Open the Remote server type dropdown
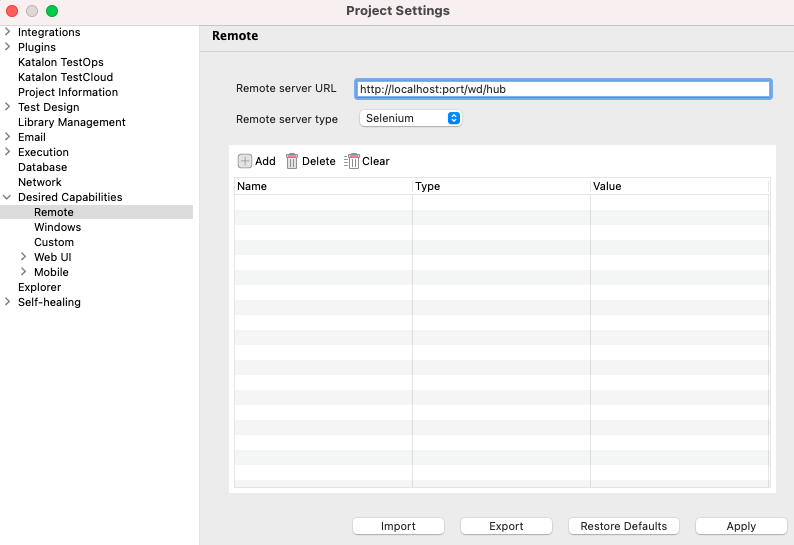The image size is (794, 545). point(410,118)
